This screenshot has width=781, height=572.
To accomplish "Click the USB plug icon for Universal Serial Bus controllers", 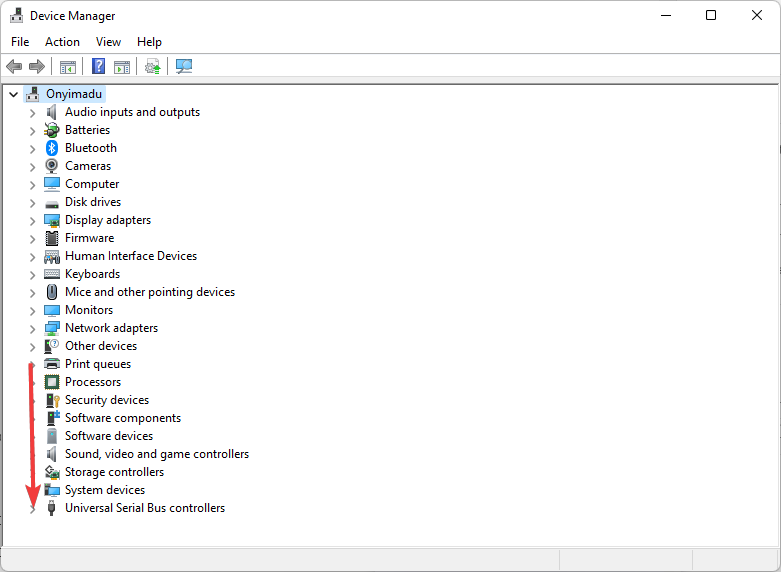I will tap(51, 508).
